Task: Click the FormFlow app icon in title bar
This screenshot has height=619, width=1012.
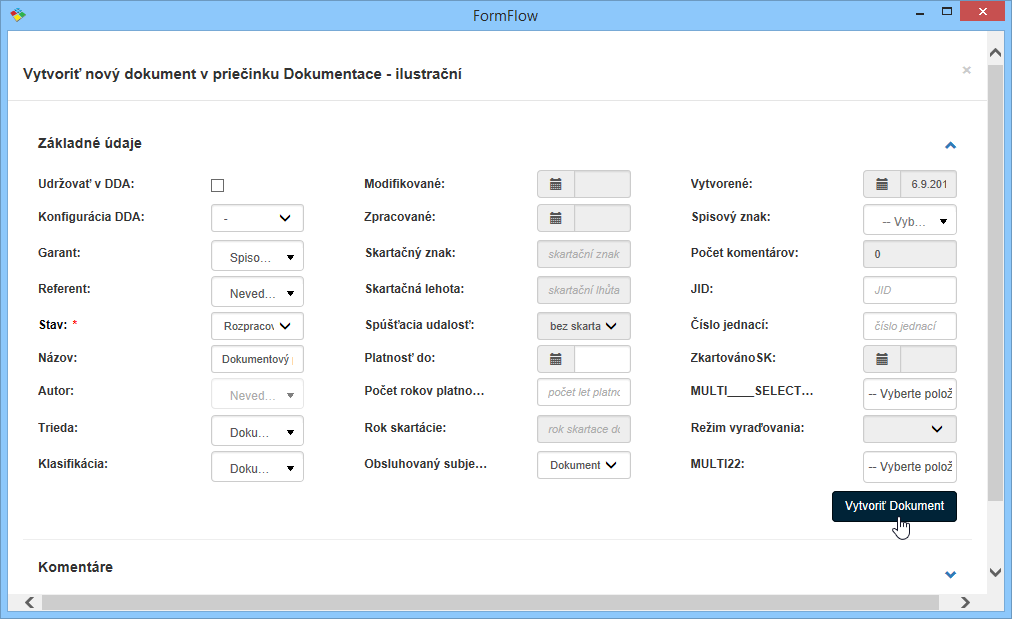Action: click(17, 15)
